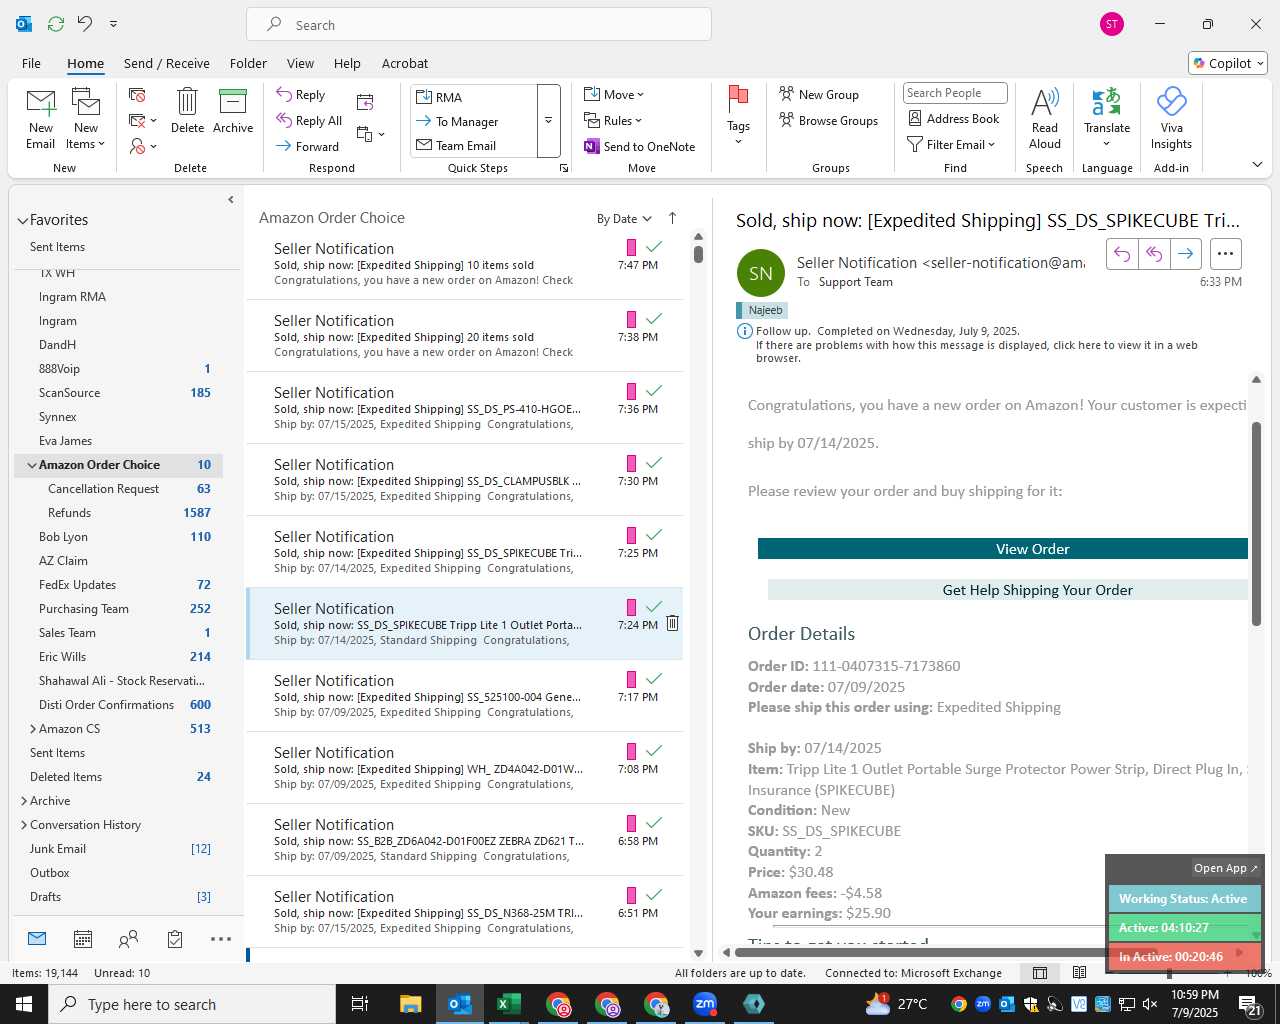Click the pink category swatch on 7:24 PM message
The height and width of the screenshot is (1024, 1280).
[x=631, y=606]
